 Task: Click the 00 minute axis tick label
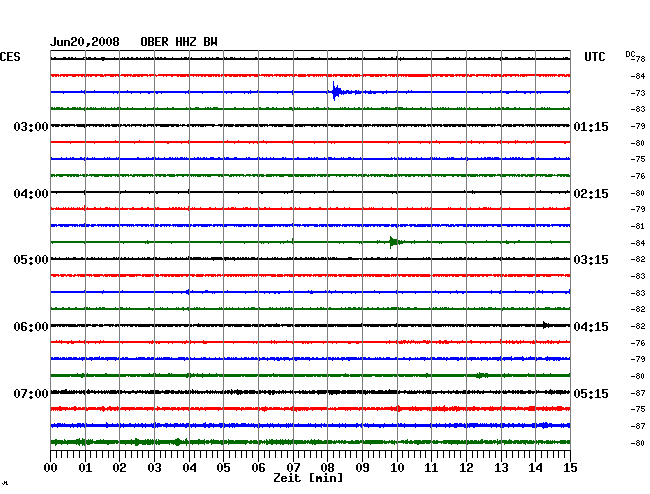pos(51,467)
